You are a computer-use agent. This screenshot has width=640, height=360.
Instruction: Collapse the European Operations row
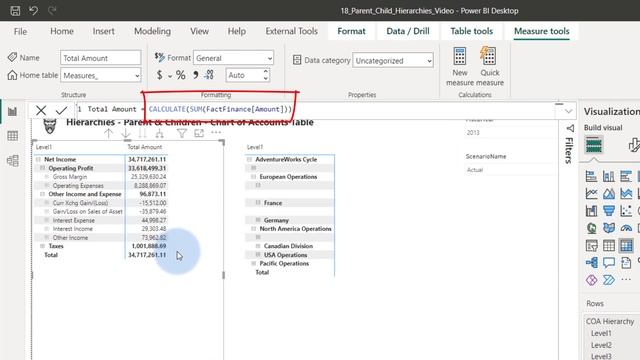[253, 177]
